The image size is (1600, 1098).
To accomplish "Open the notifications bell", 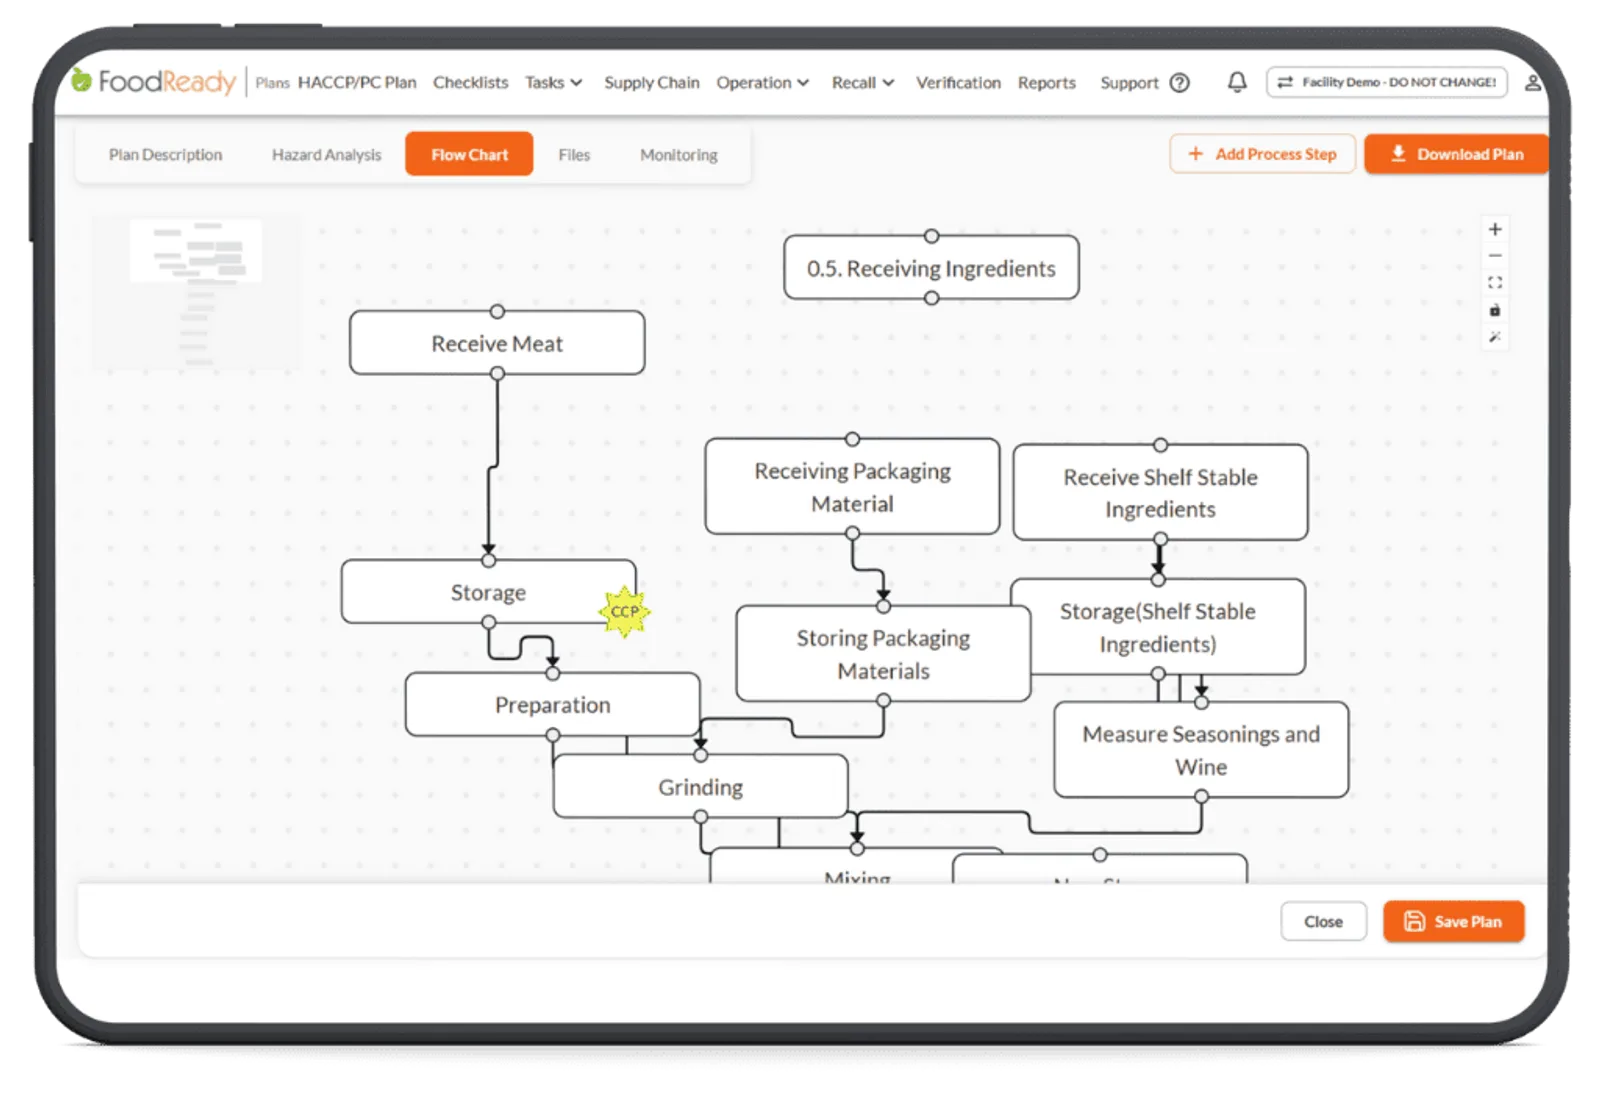I will pyautogui.click(x=1237, y=82).
